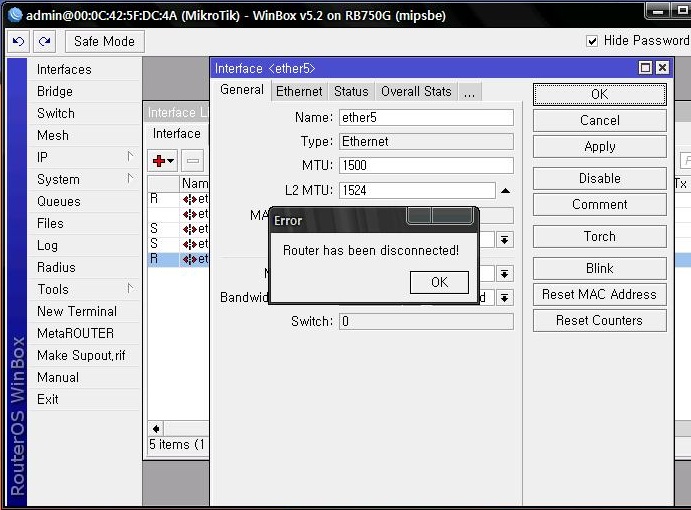
Task: Click the Disable button
Action: point(599,178)
